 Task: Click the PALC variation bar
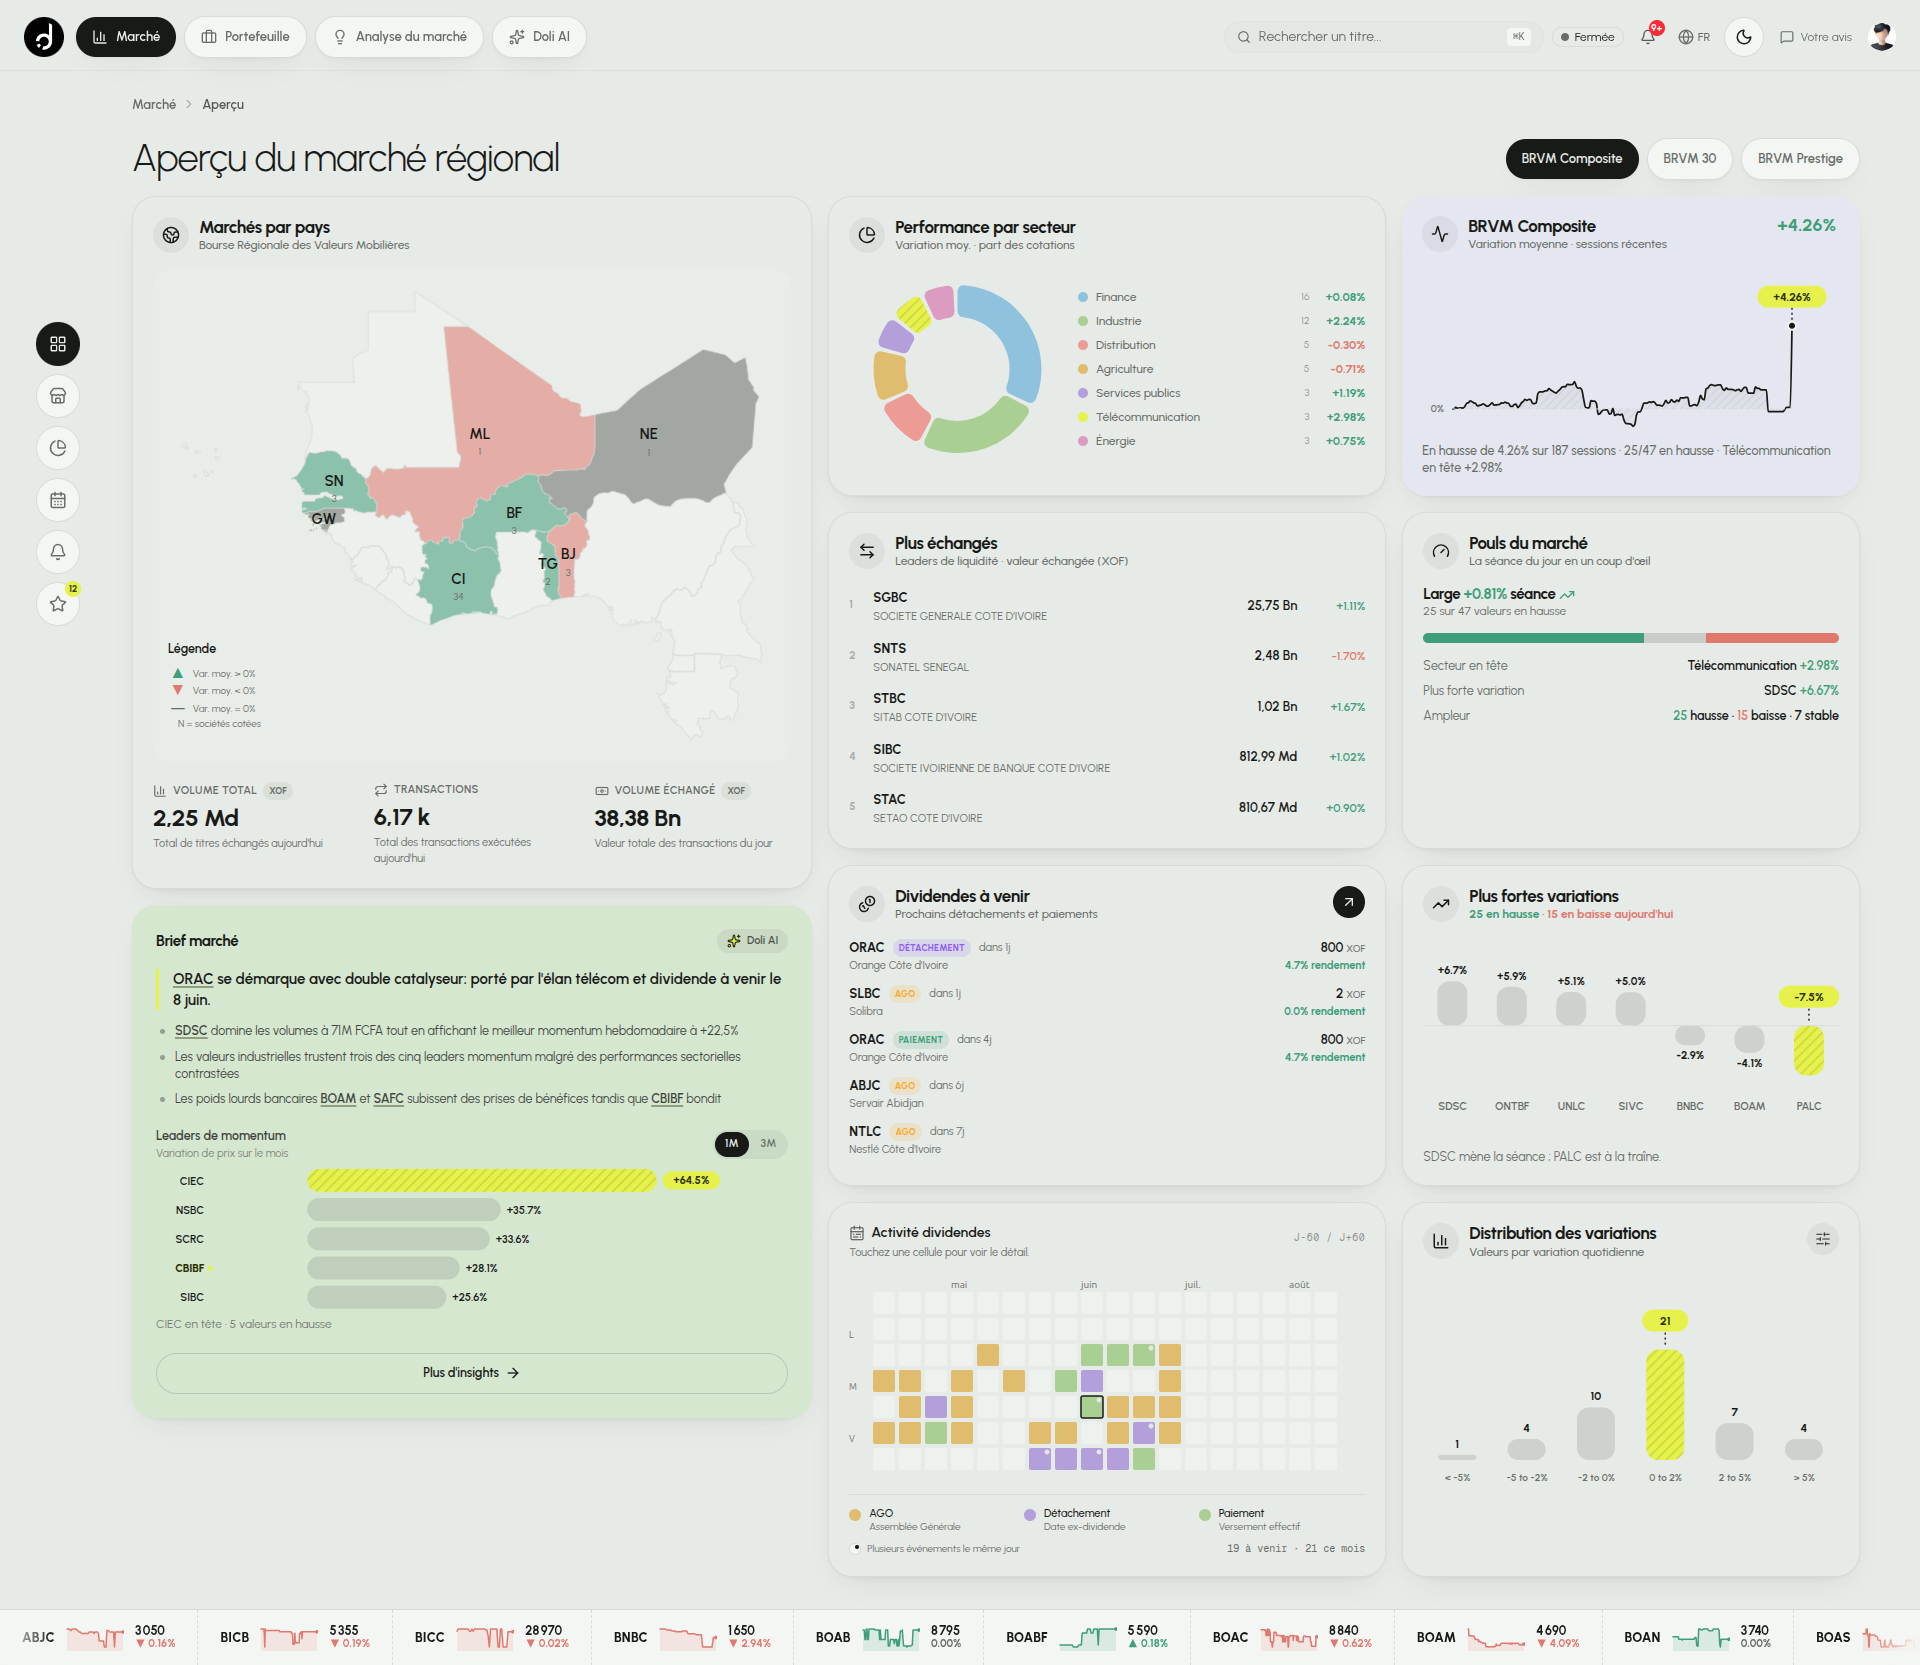[1809, 1051]
